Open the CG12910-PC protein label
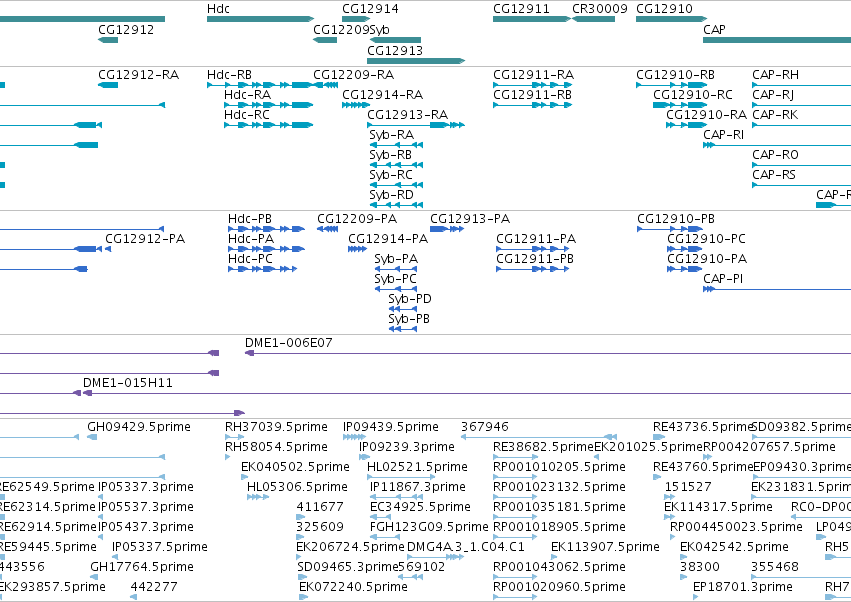The image size is (851, 602). (x=707, y=239)
